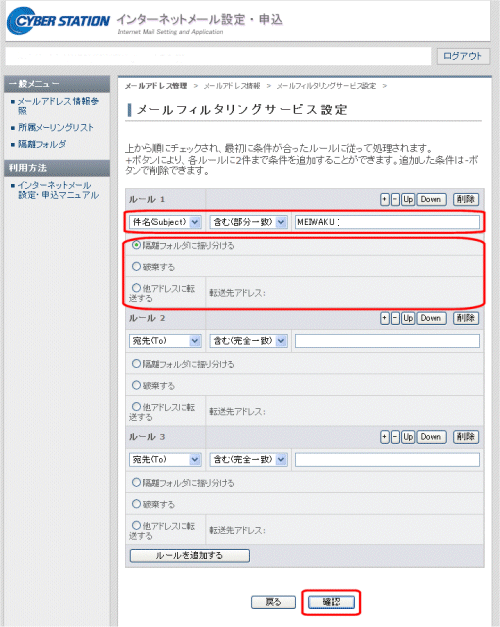This screenshot has width=500, height=627.
Task: Select Rule 3 他アドレスに転送する radio
Action: [136, 525]
